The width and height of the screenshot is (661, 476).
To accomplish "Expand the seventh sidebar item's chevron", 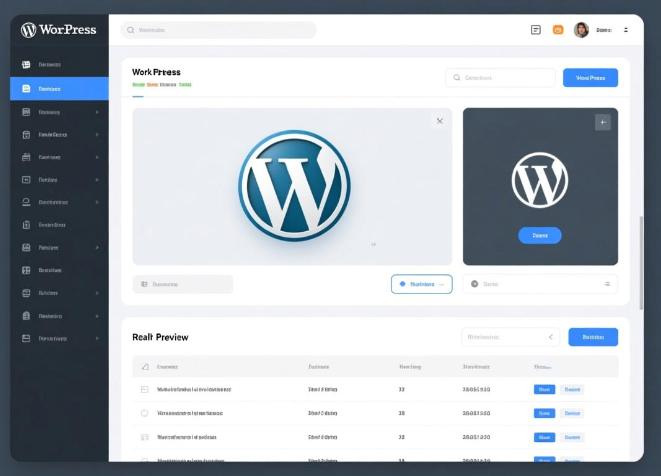I will (x=97, y=202).
